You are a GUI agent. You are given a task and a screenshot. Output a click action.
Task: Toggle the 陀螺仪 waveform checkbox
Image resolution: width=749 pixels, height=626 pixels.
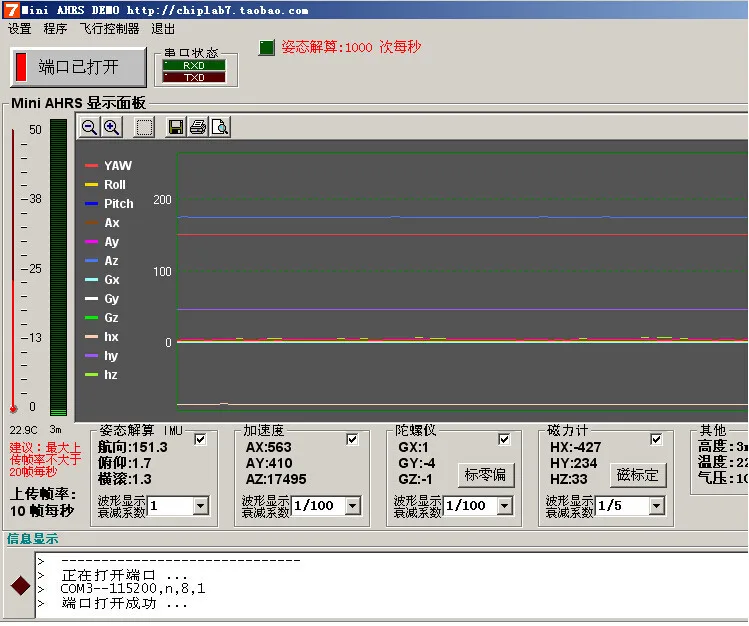504,439
